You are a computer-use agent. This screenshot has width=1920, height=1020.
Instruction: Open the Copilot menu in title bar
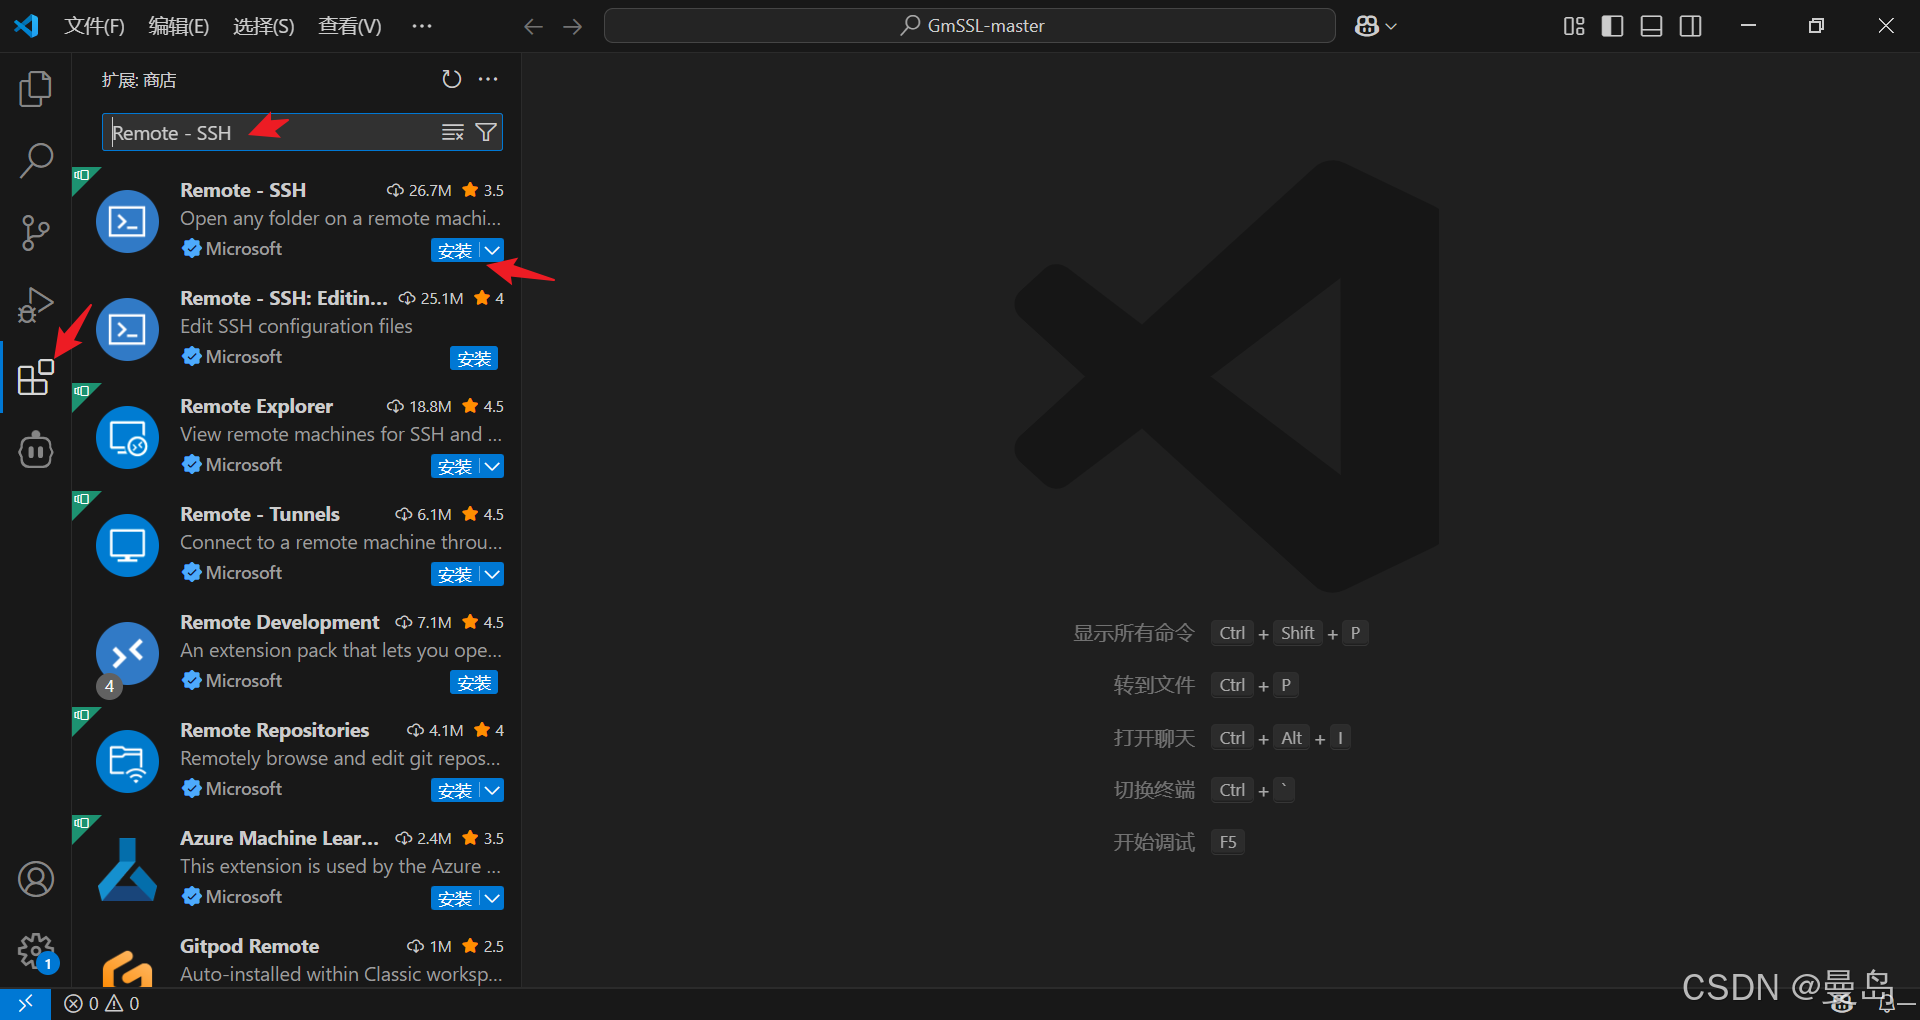[x=1376, y=27]
